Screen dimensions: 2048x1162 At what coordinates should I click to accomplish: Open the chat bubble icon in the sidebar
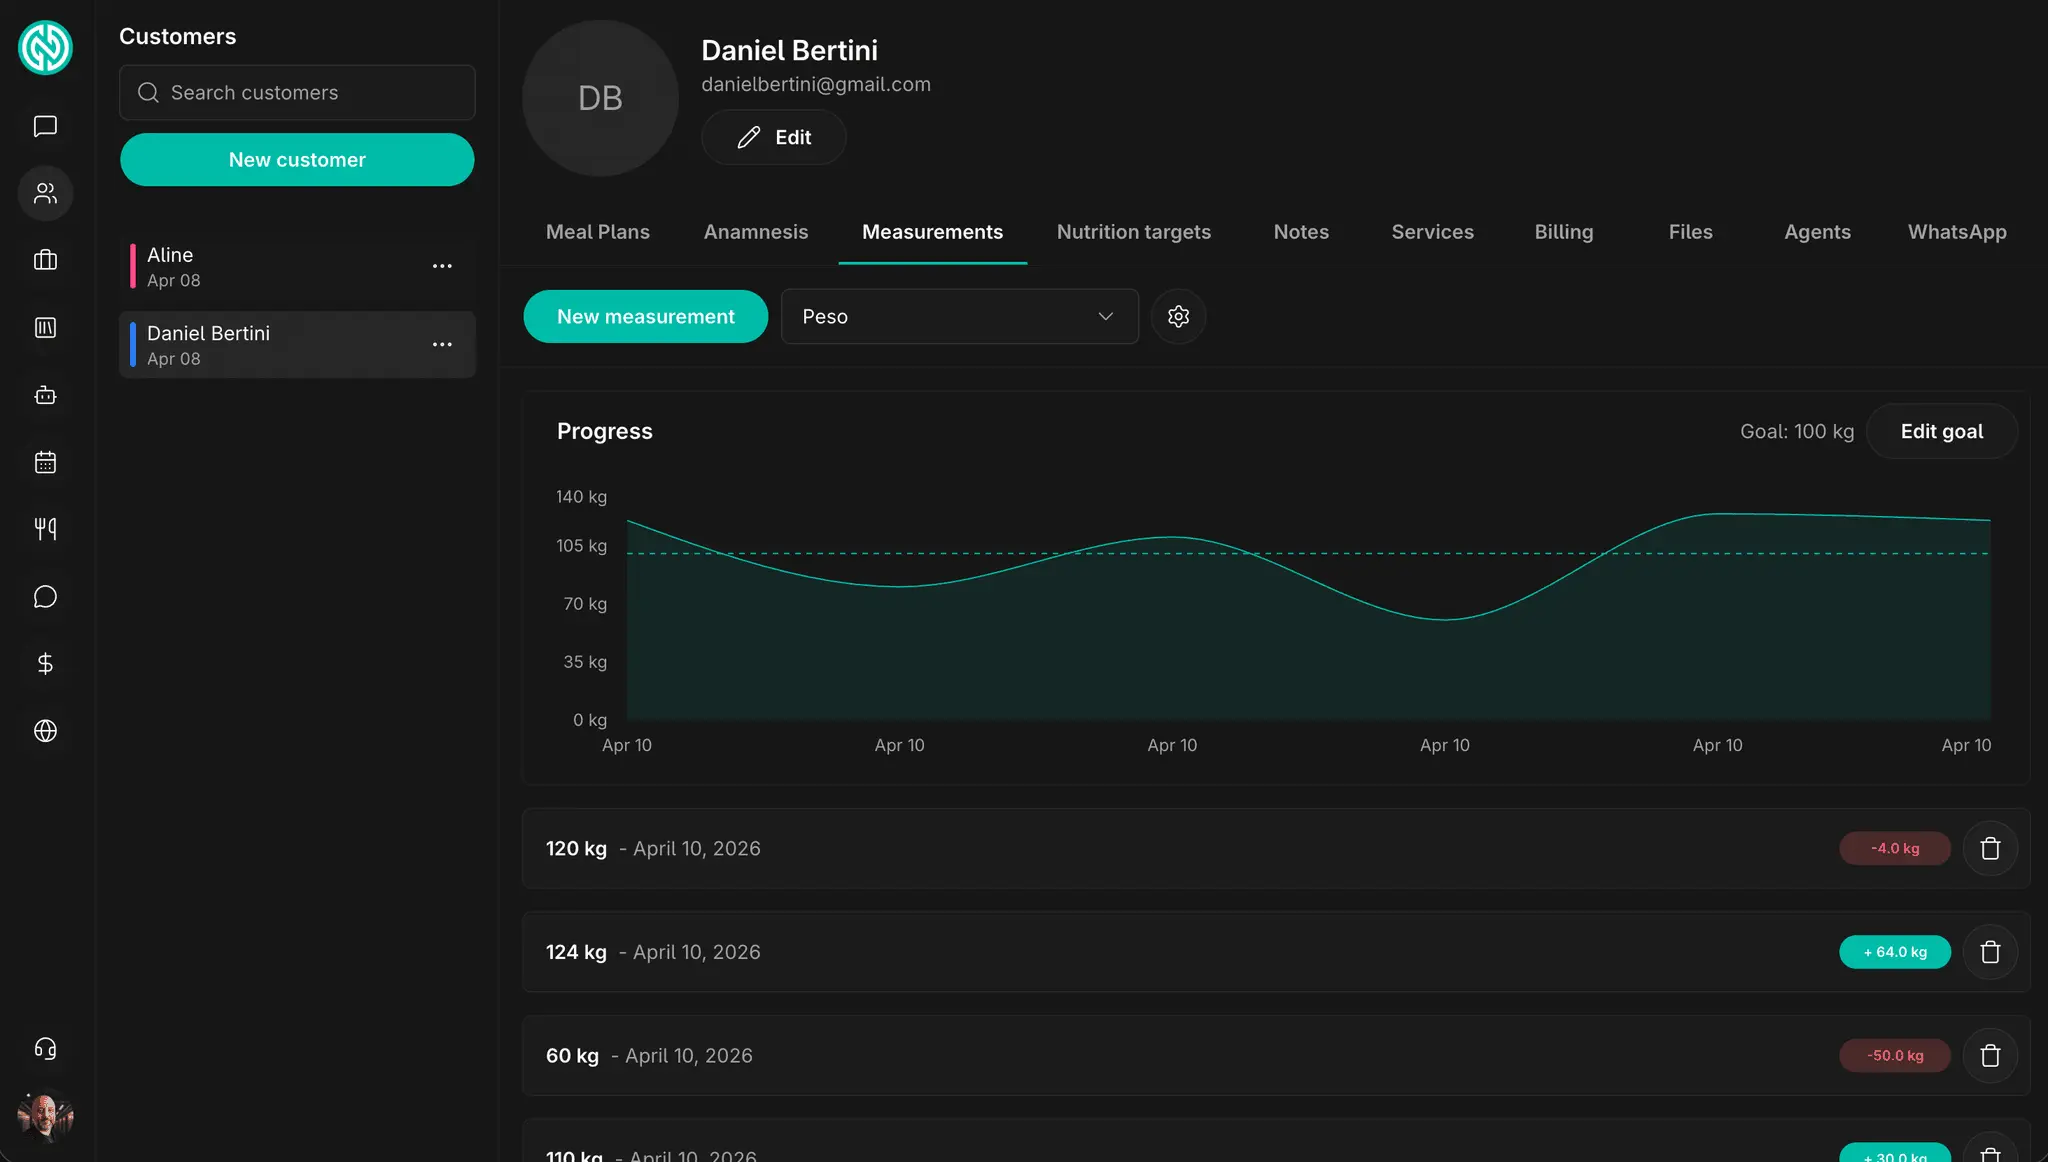click(45, 597)
